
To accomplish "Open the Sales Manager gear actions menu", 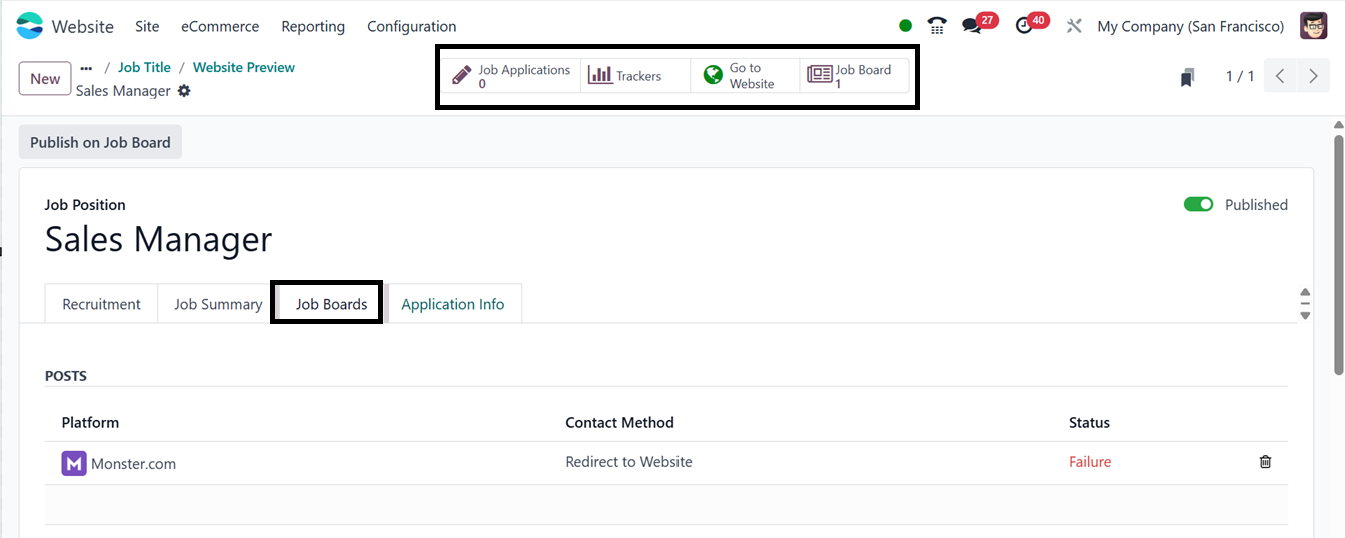I will coord(184,91).
